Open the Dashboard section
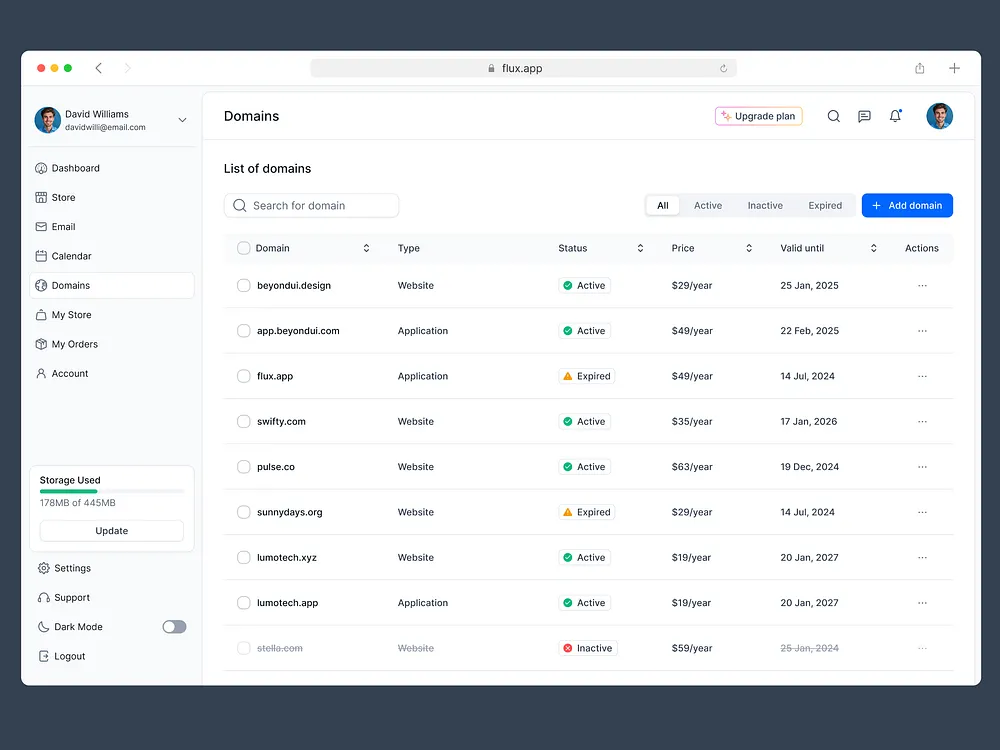The width and height of the screenshot is (1000, 750). point(75,168)
